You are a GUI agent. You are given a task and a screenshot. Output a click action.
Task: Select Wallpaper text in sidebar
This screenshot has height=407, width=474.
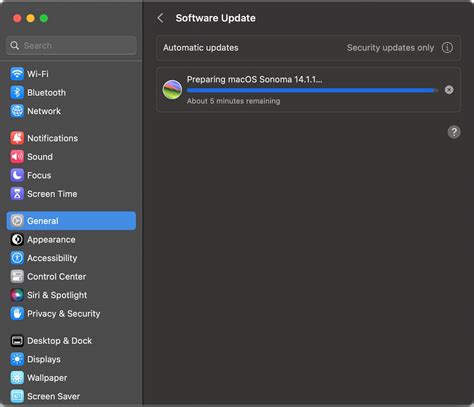[47, 378]
